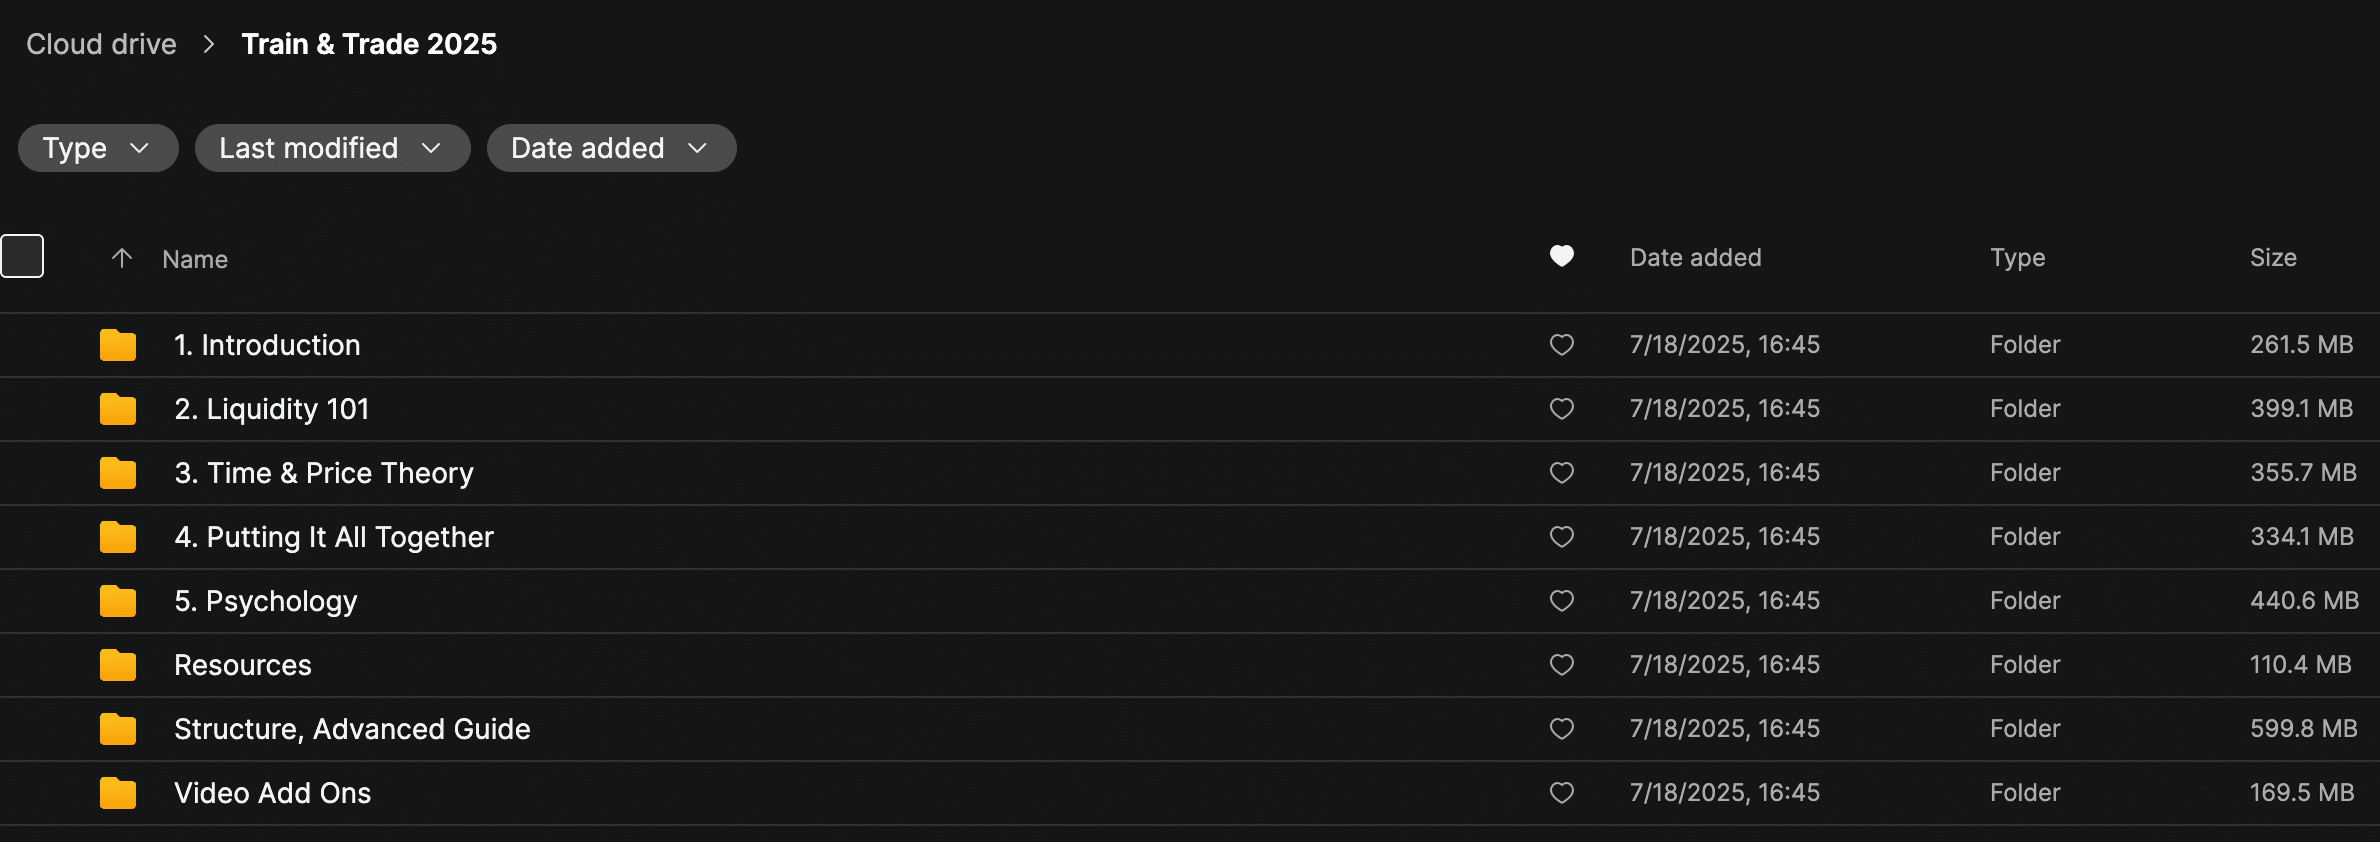
Task: Open the Type filter dropdown
Action: [97, 148]
